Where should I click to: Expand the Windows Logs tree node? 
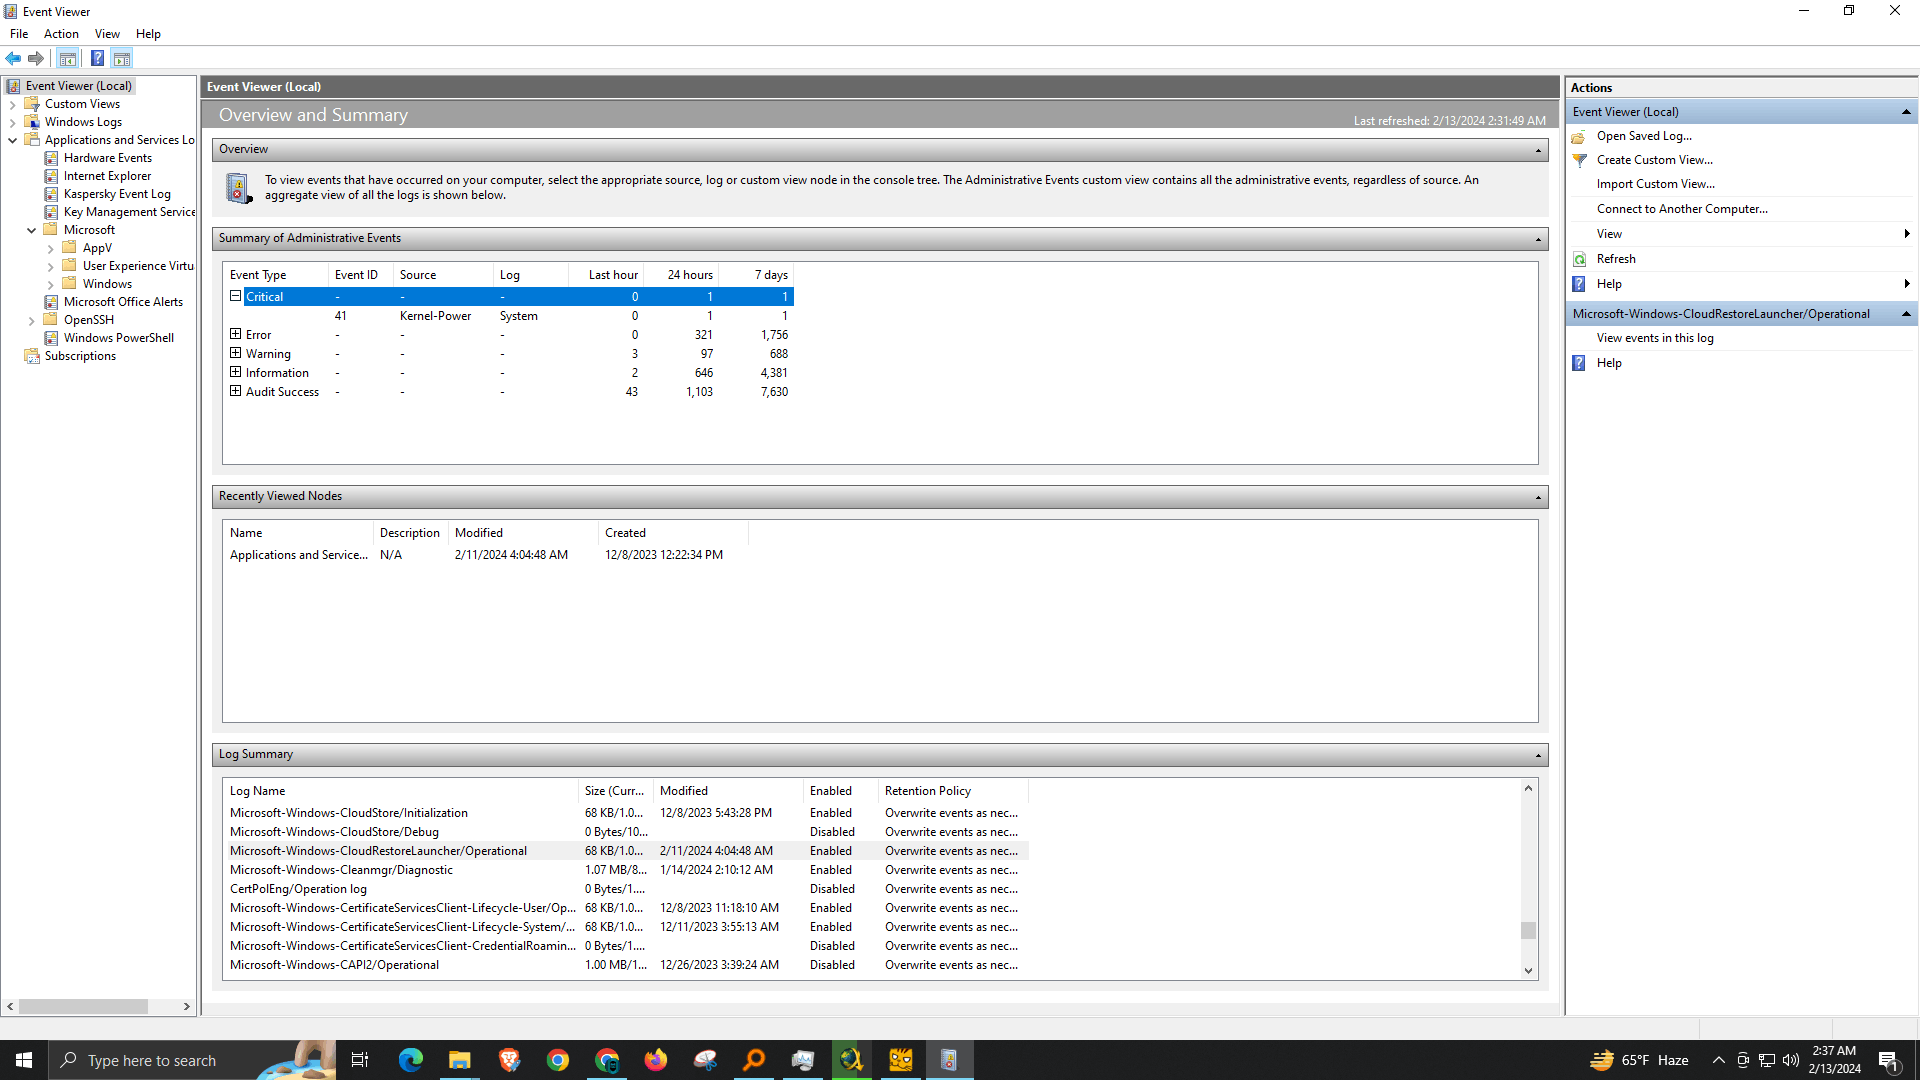[x=12, y=122]
